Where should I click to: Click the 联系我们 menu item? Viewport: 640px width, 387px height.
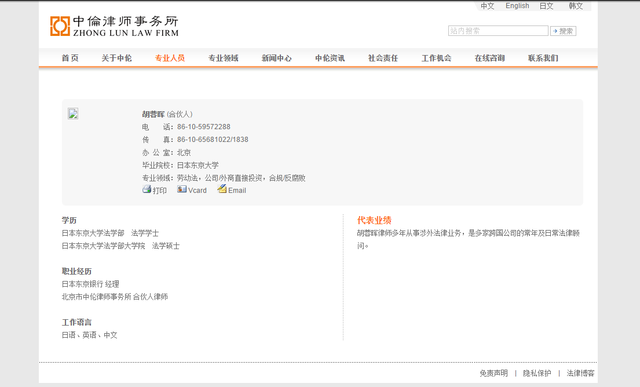pos(543,58)
